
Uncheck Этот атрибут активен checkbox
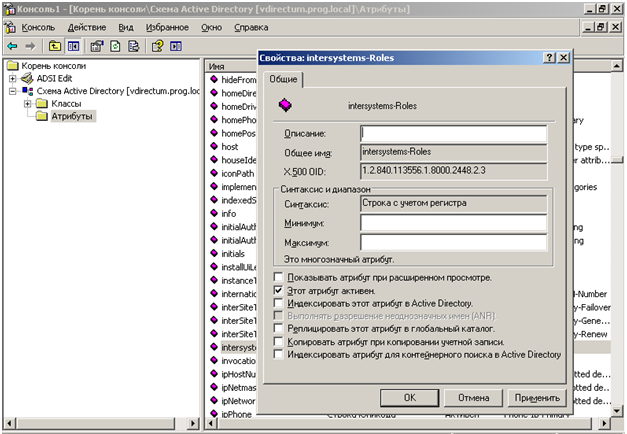pyautogui.click(x=278, y=290)
